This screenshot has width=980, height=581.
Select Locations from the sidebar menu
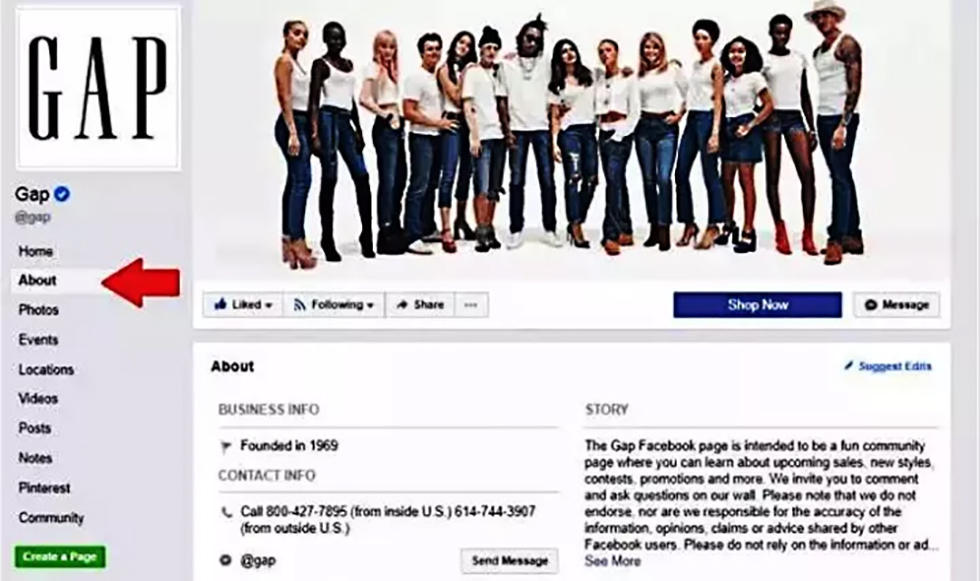(46, 369)
